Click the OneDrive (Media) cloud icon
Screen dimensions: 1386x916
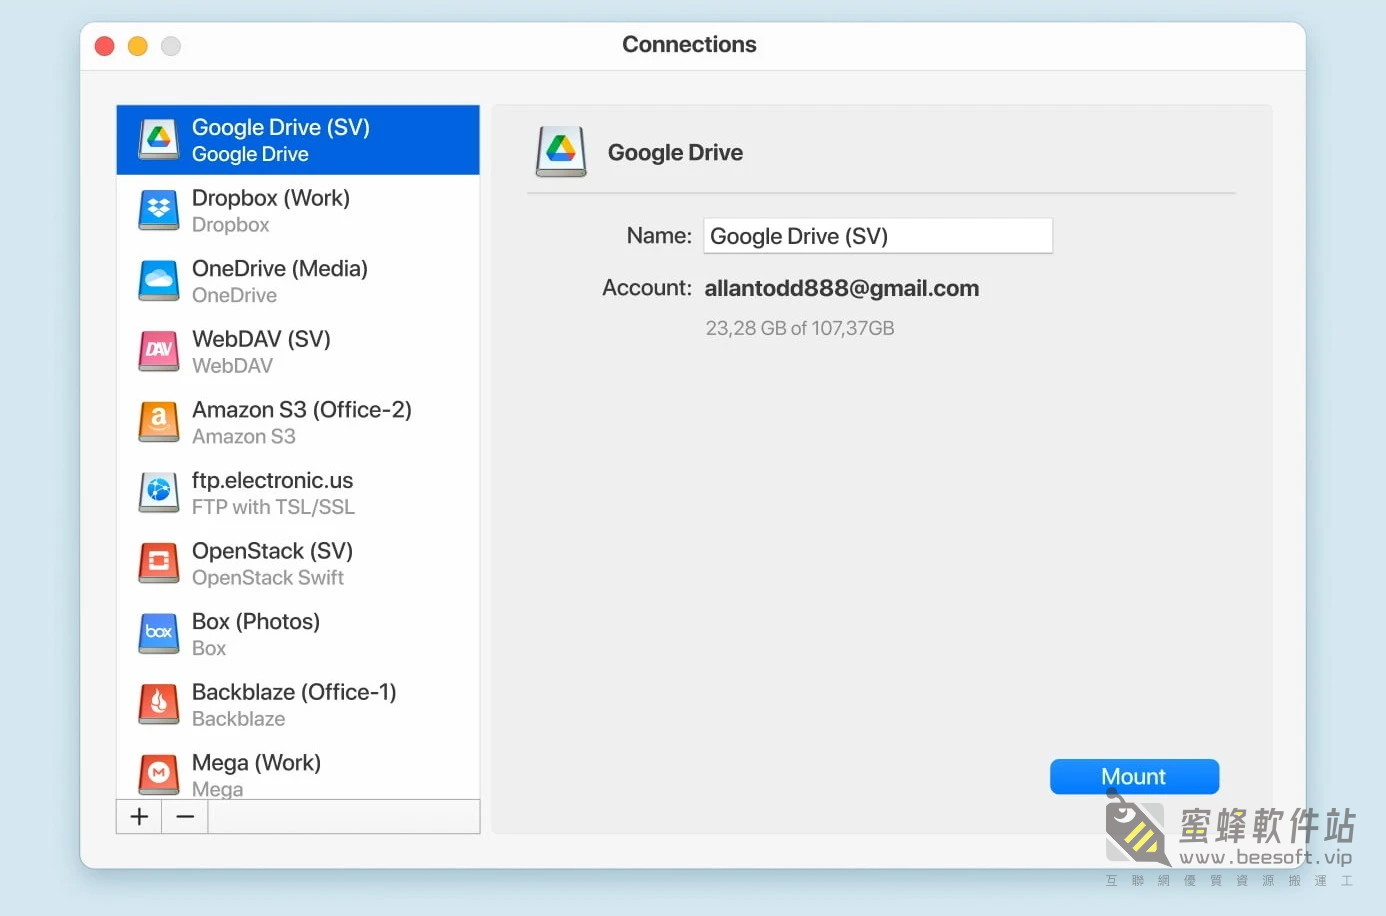point(159,281)
